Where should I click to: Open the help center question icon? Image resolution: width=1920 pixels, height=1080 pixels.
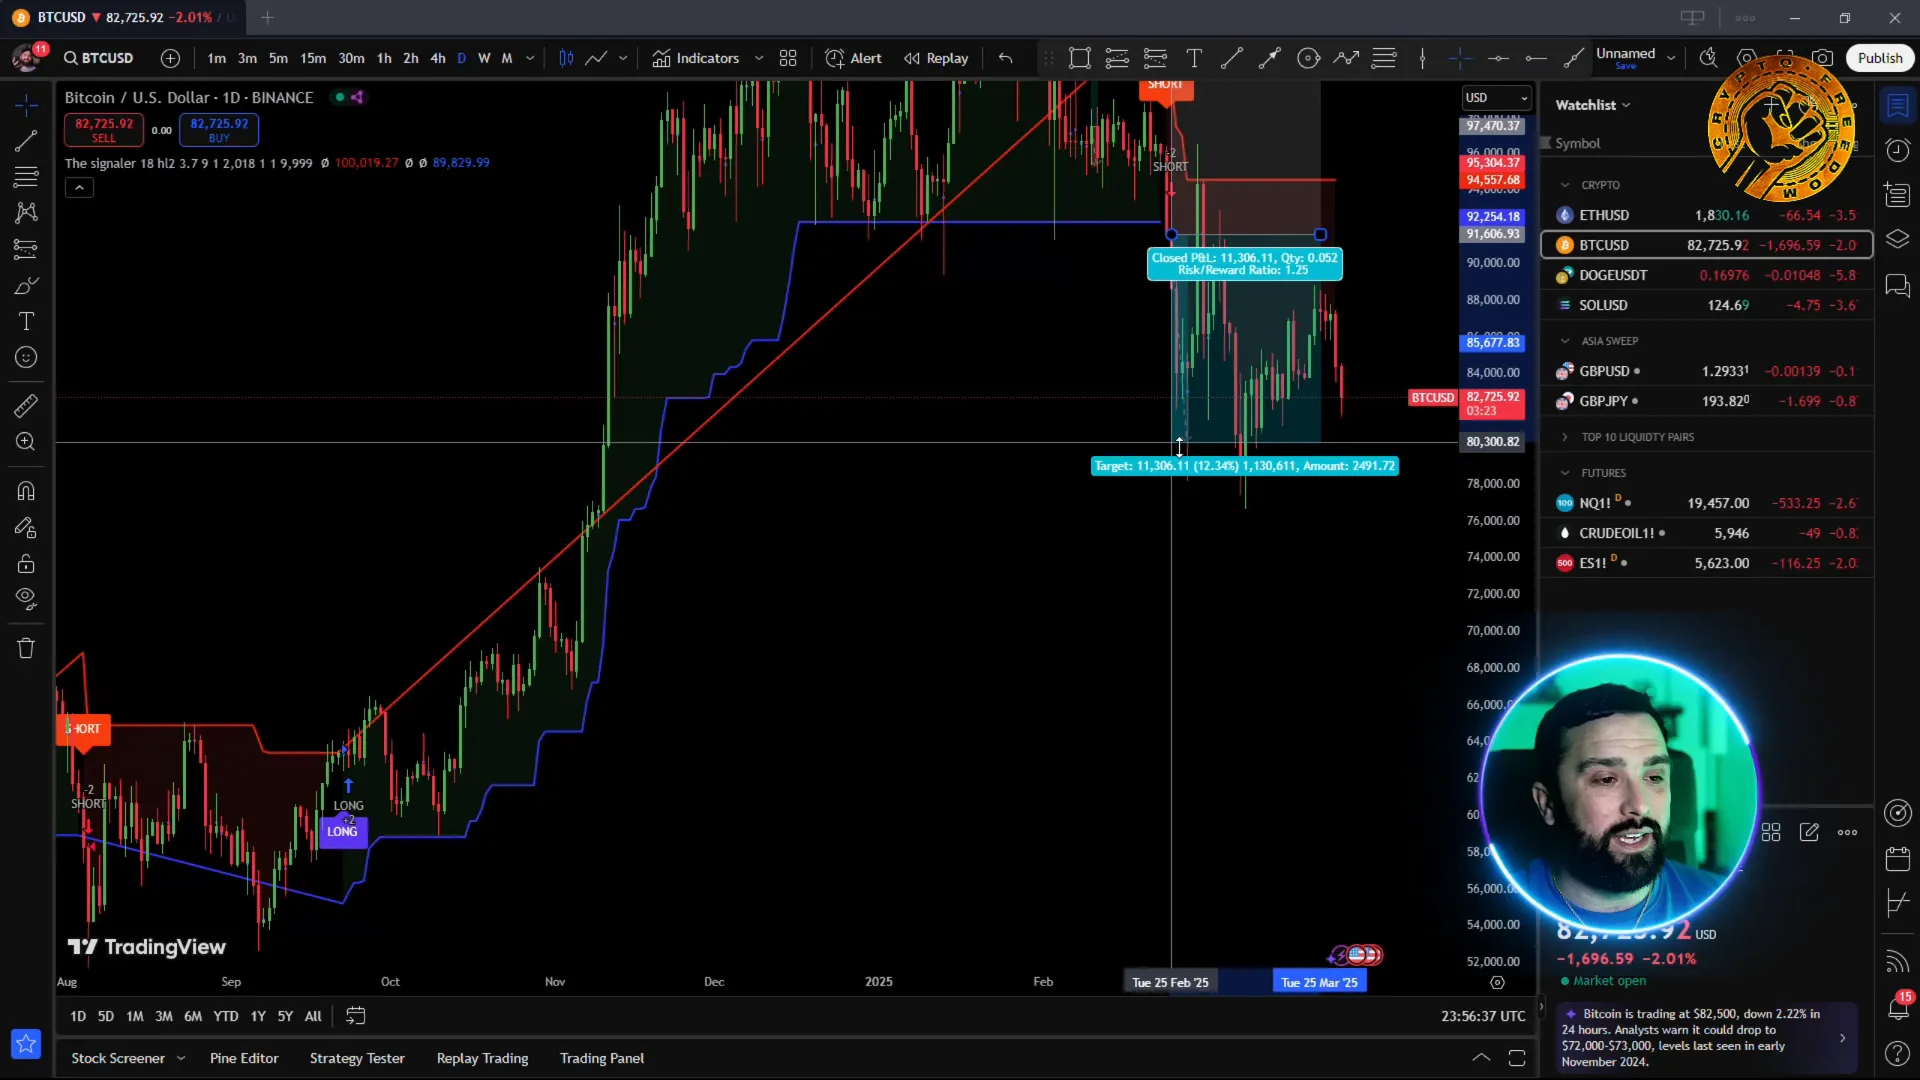point(1897,1053)
